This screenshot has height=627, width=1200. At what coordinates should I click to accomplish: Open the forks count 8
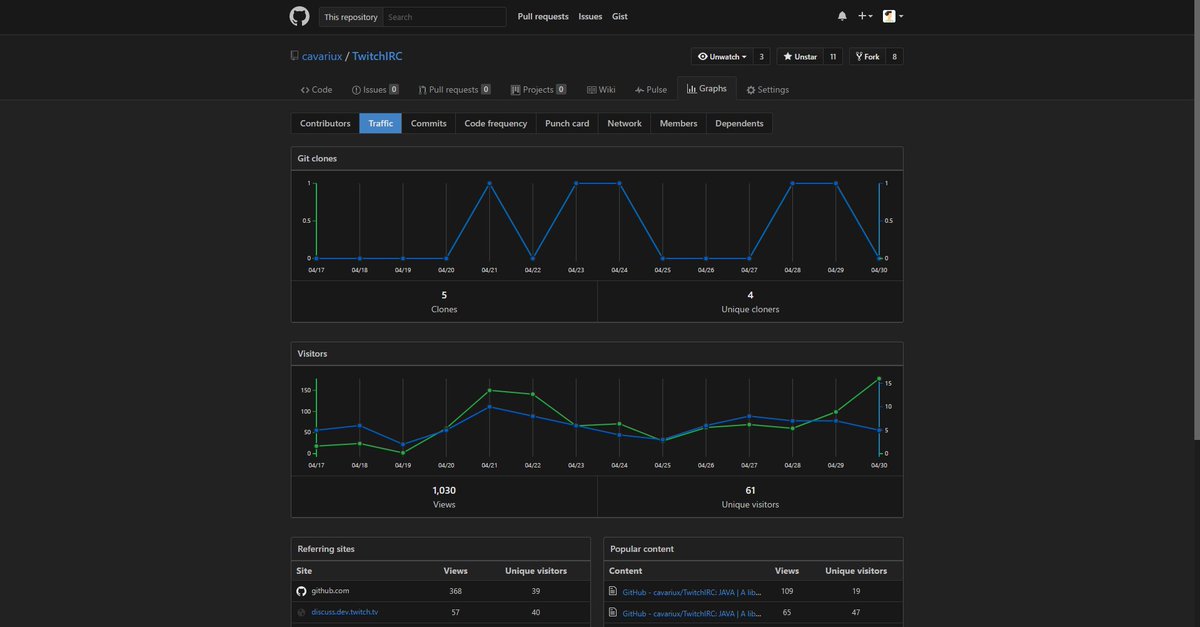click(895, 56)
